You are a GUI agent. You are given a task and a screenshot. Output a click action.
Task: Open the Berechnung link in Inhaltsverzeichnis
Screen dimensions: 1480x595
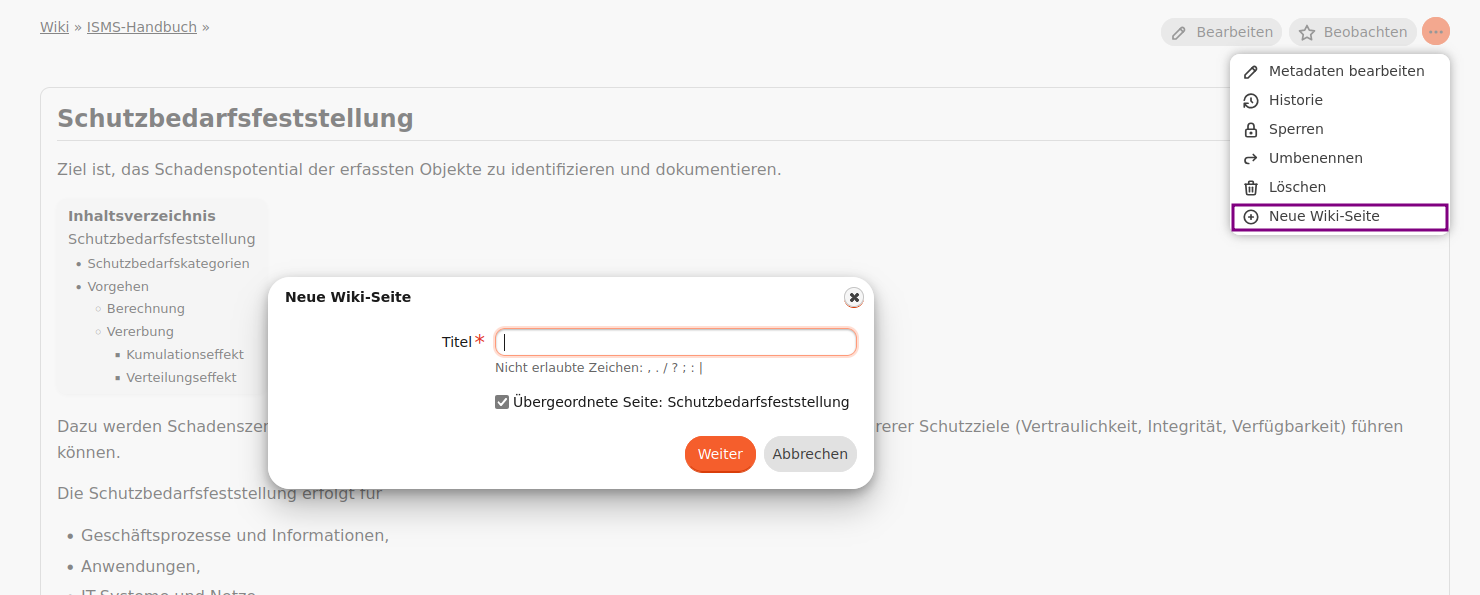pyautogui.click(x=145, y=308)
